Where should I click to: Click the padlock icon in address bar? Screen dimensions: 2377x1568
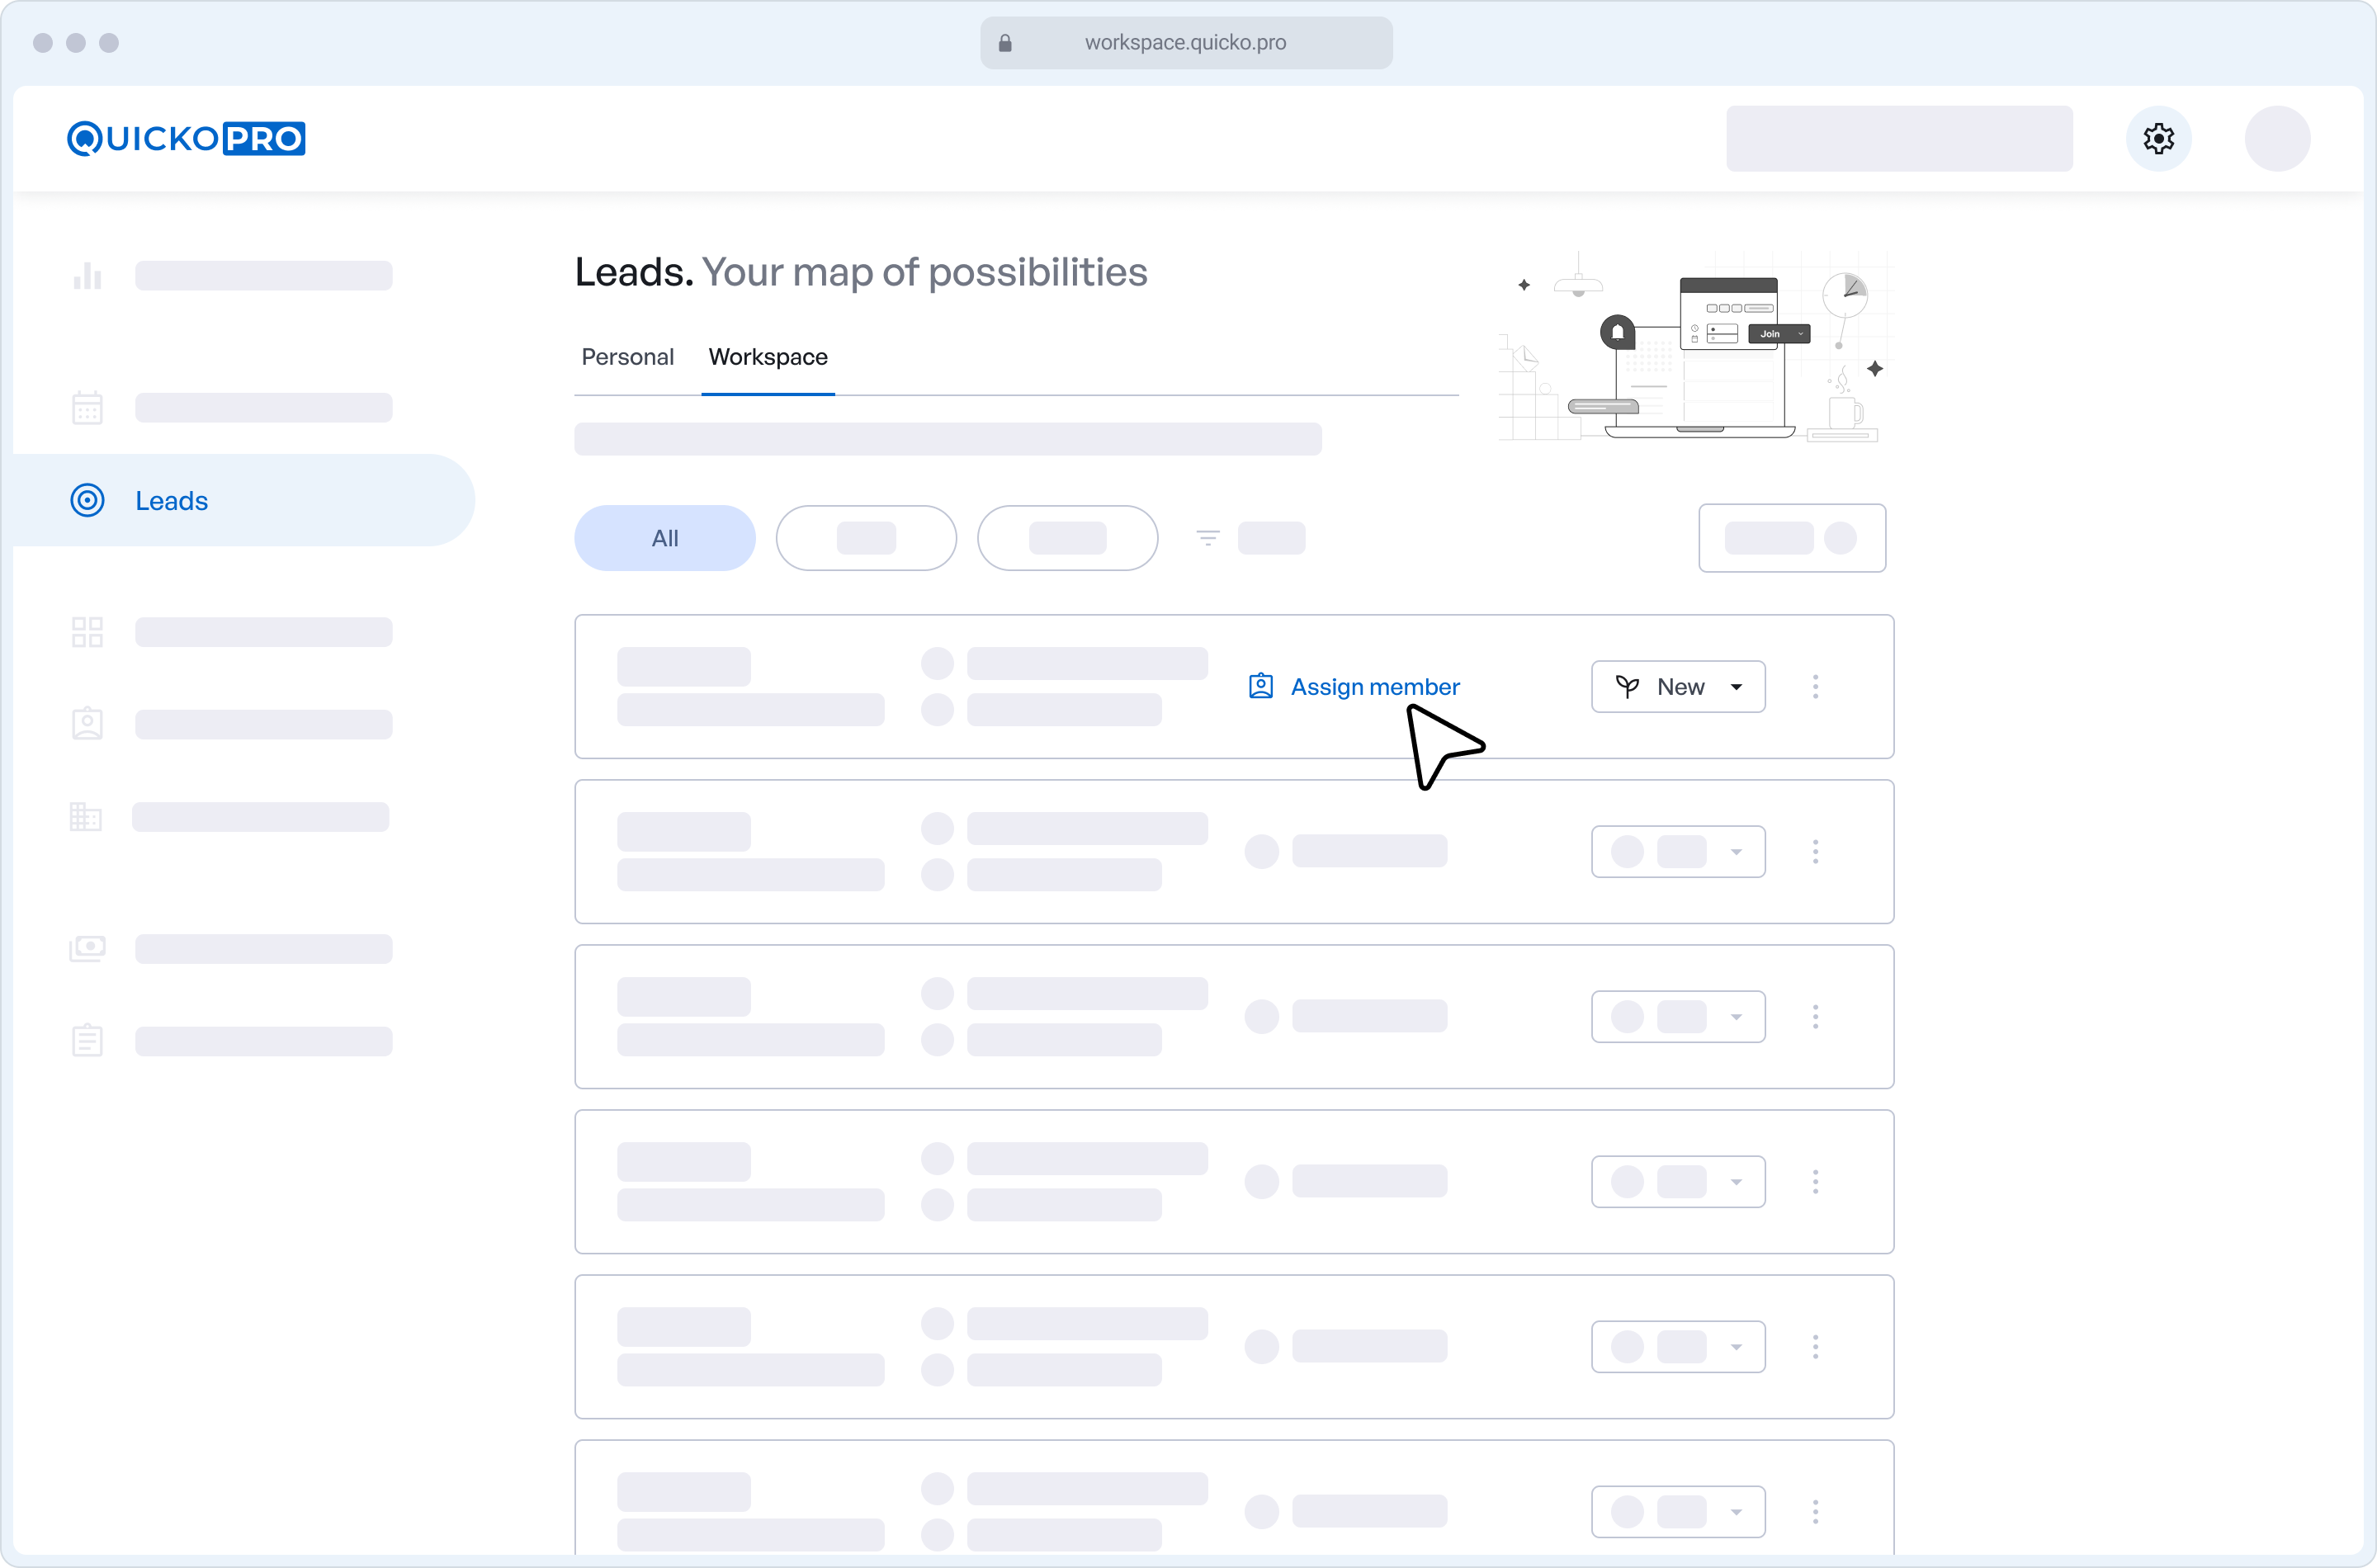[1004, 42]
